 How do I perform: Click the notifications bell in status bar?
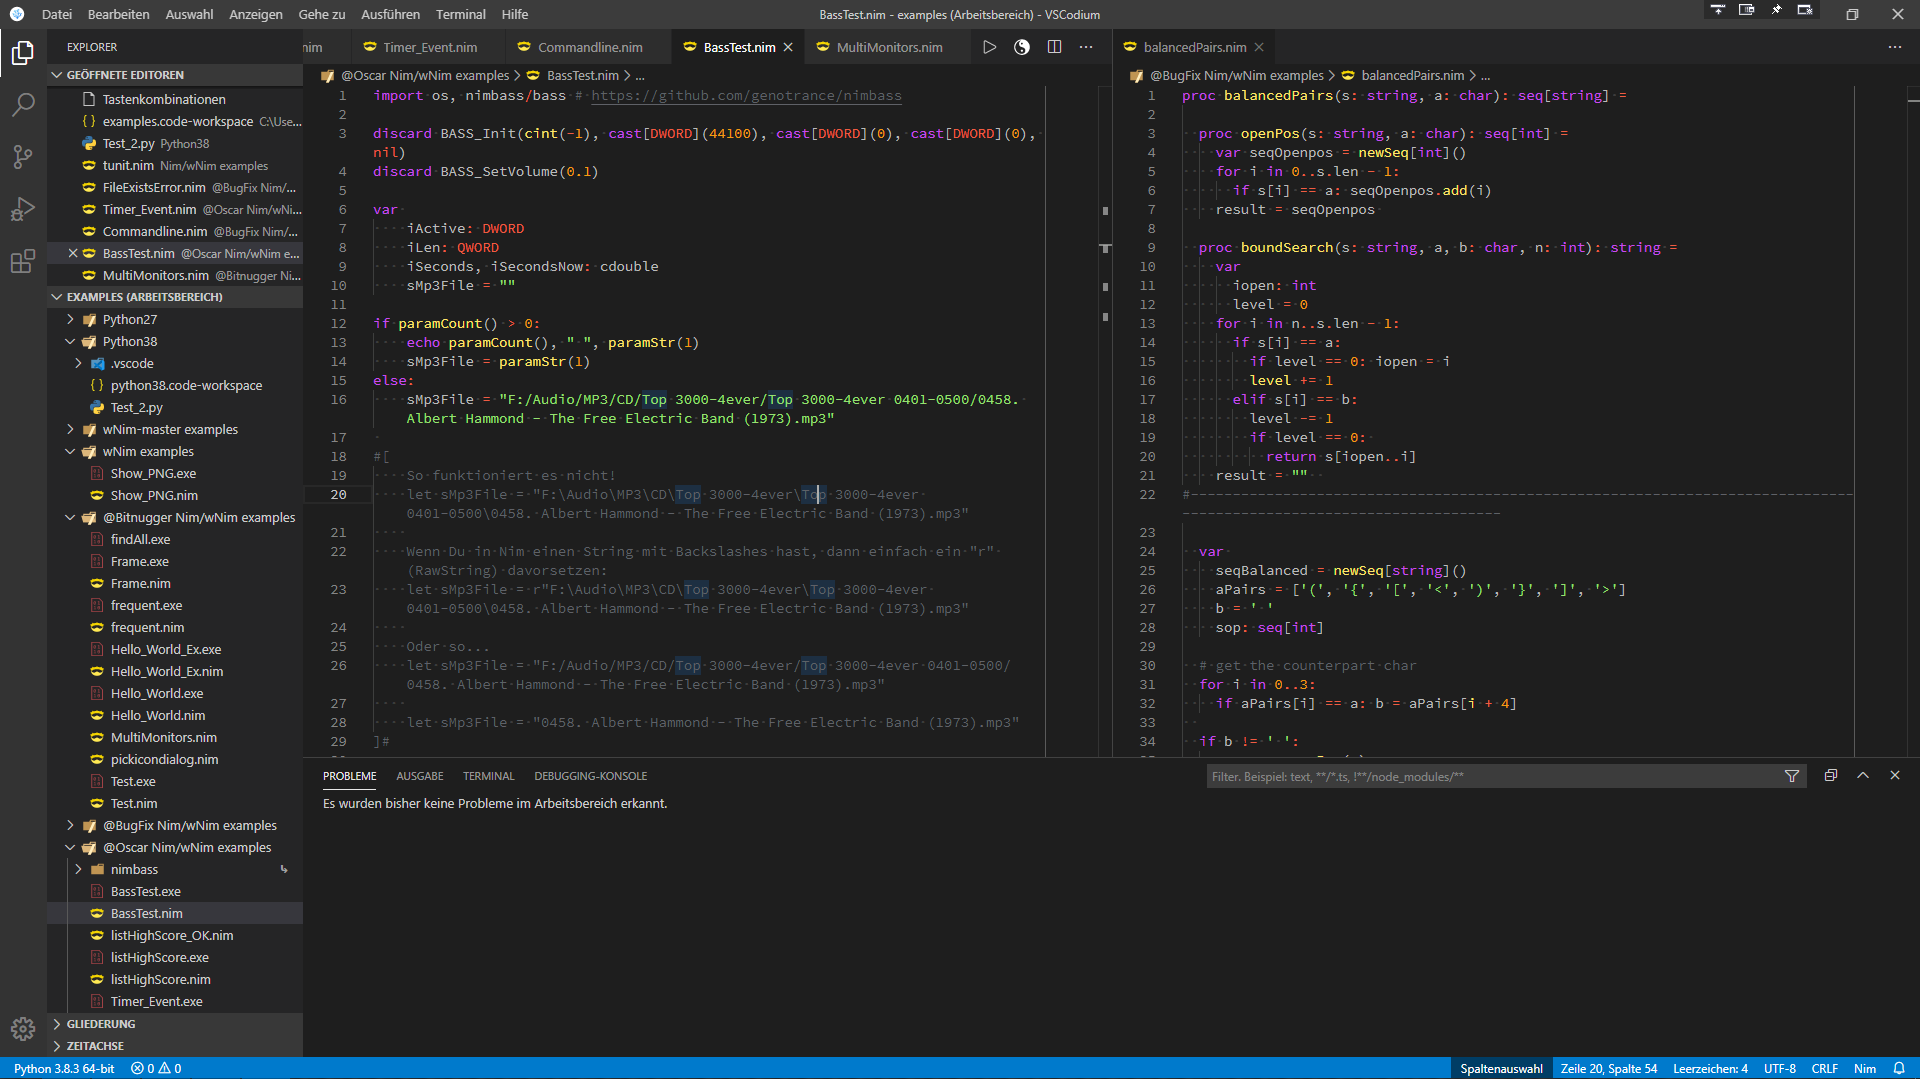click(1899, 1068)
